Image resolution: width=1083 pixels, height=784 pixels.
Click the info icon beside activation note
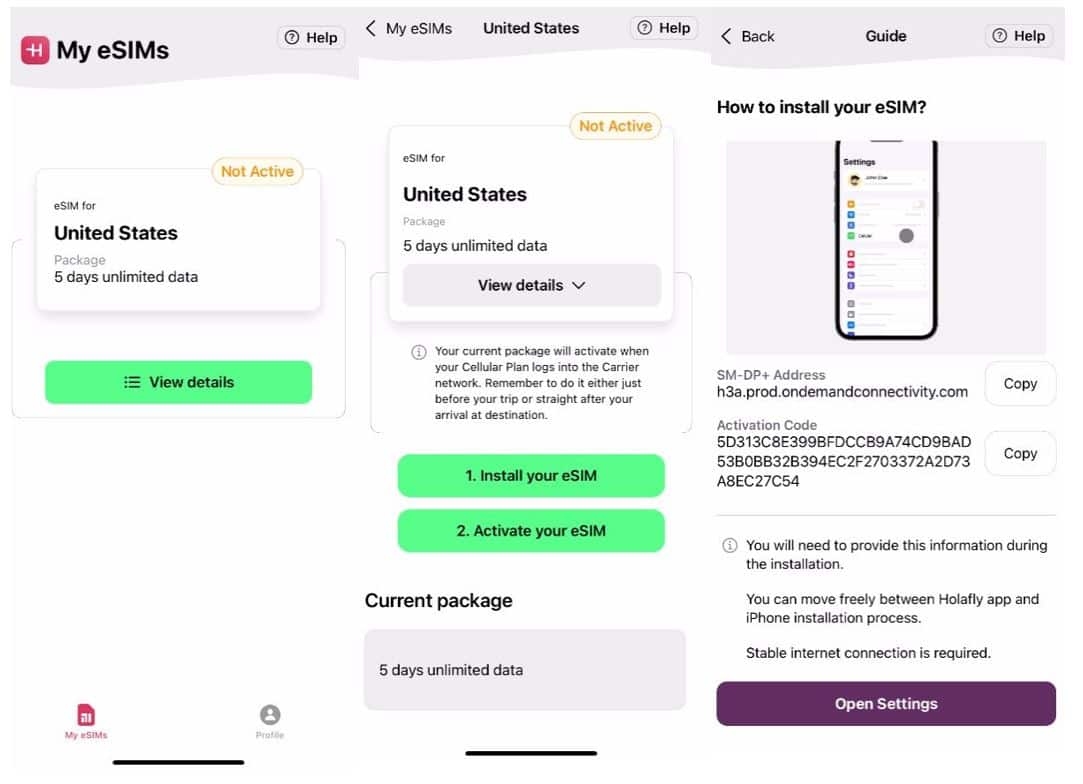click(419, 352)
